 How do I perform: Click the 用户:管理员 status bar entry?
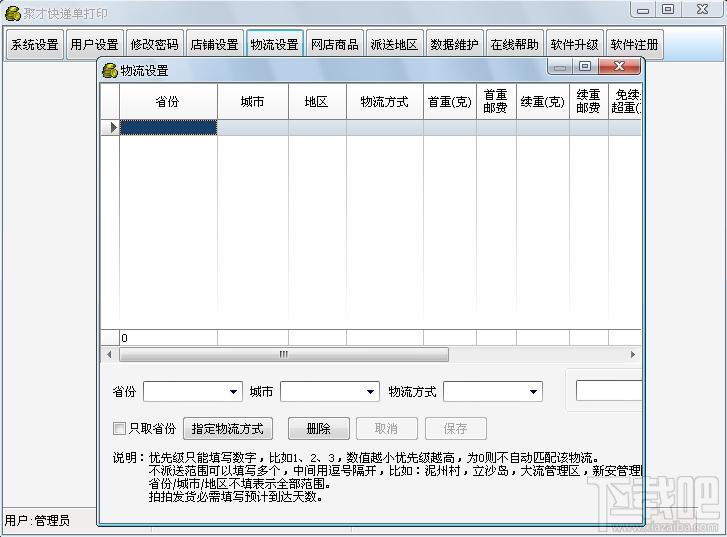(x=37, y=521)
